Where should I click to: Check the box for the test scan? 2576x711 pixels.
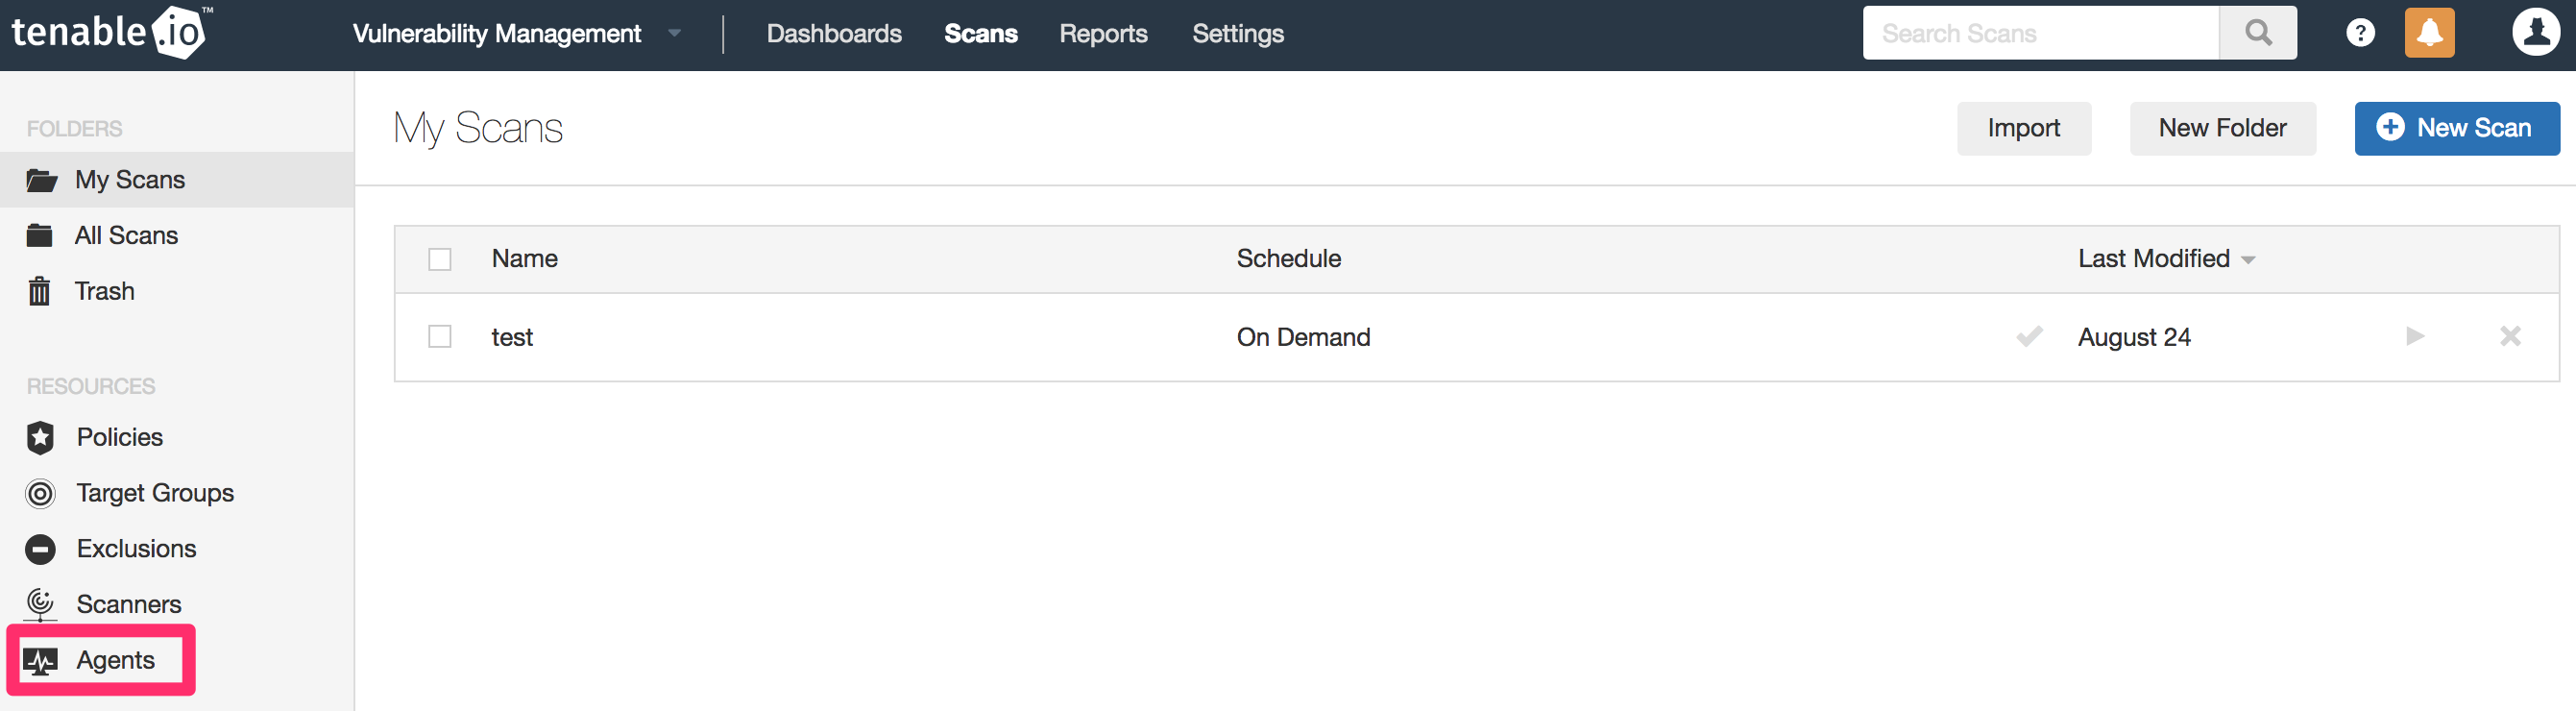(x=440, y=337)
